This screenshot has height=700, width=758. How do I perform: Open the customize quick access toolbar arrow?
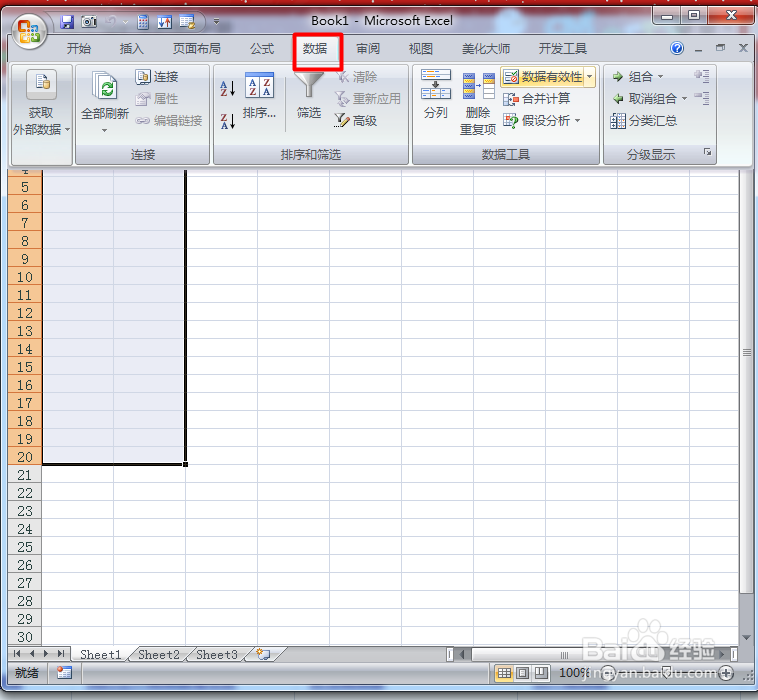point(217,22)
